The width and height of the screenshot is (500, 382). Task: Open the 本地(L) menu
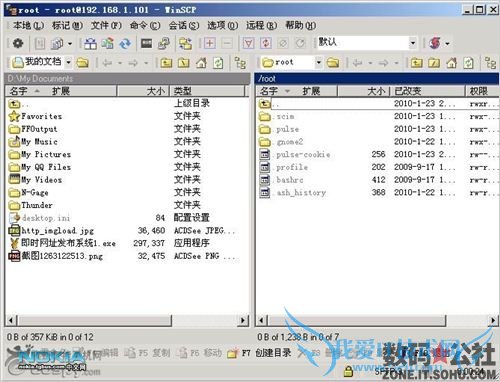[x=28, y=25]
